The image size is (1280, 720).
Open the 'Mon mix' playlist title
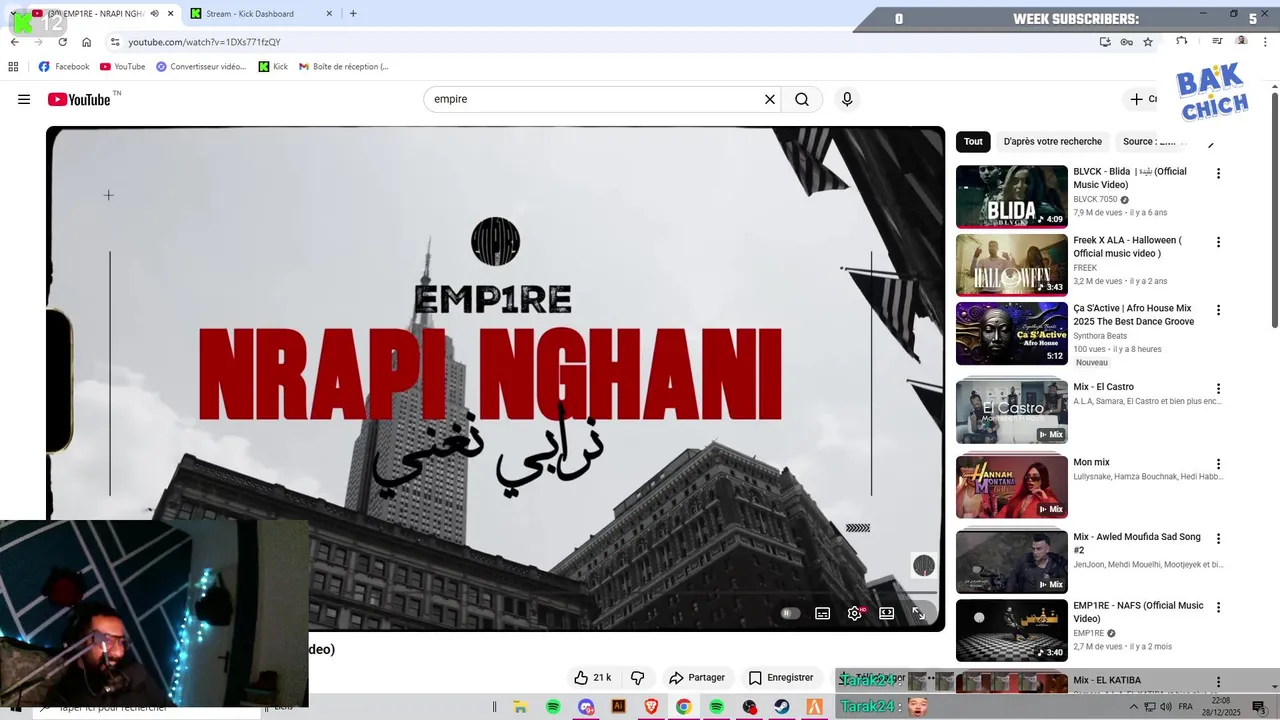coord(1091,462)
